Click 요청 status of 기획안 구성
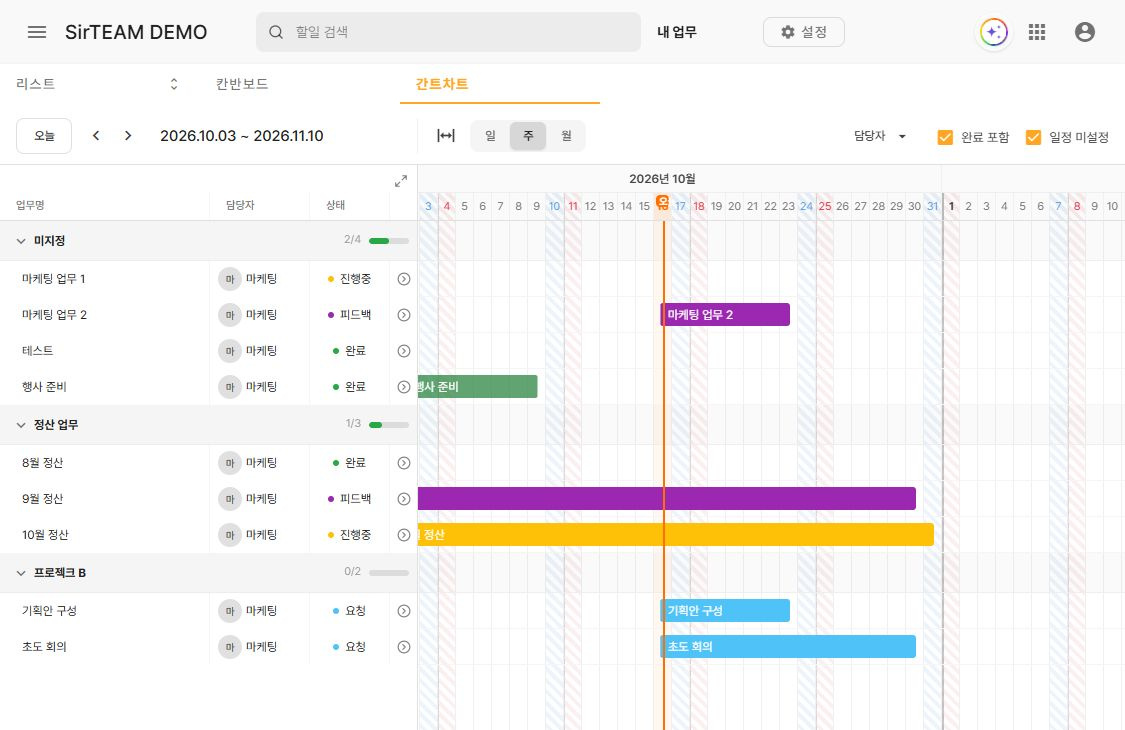 tap(349, 611)
